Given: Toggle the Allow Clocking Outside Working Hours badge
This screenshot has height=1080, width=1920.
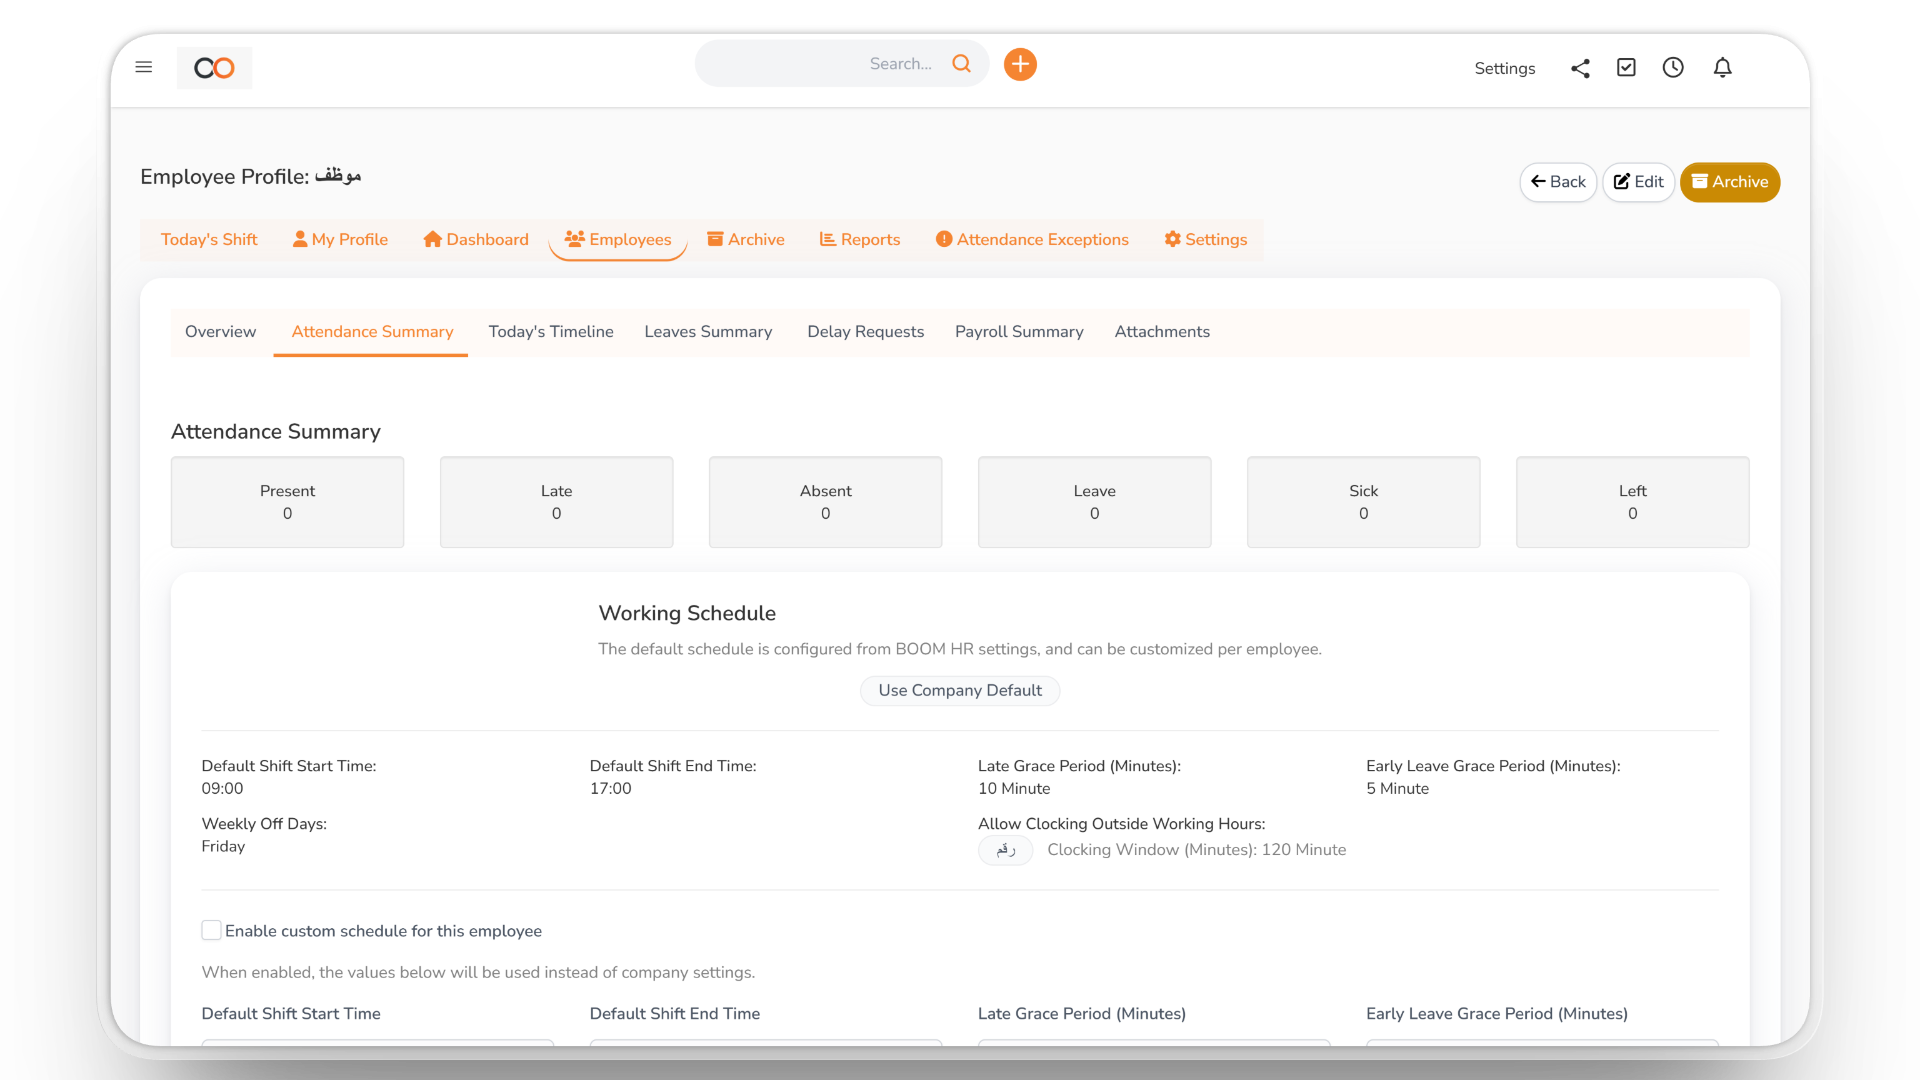Looking at the screenshot, I should pyautogui.click(x=1005, y=850).
